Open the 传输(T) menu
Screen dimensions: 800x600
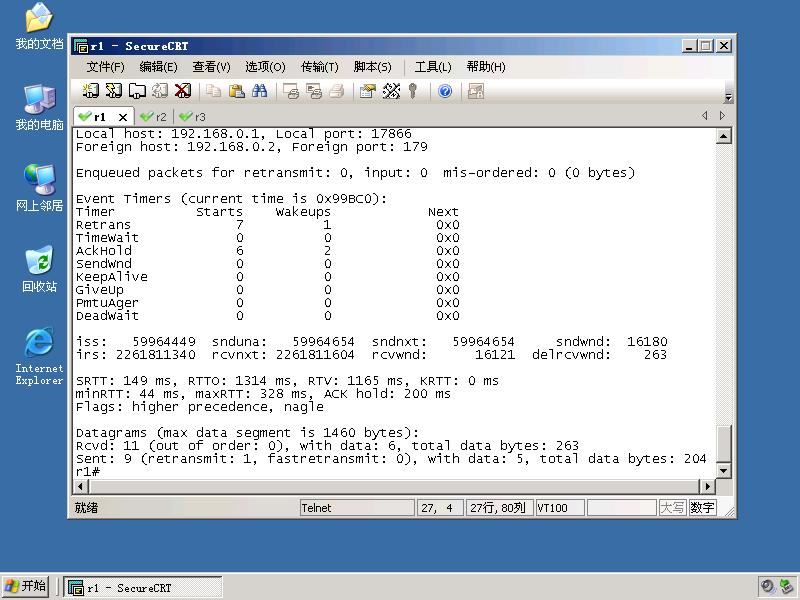click(x=319, y=67)
